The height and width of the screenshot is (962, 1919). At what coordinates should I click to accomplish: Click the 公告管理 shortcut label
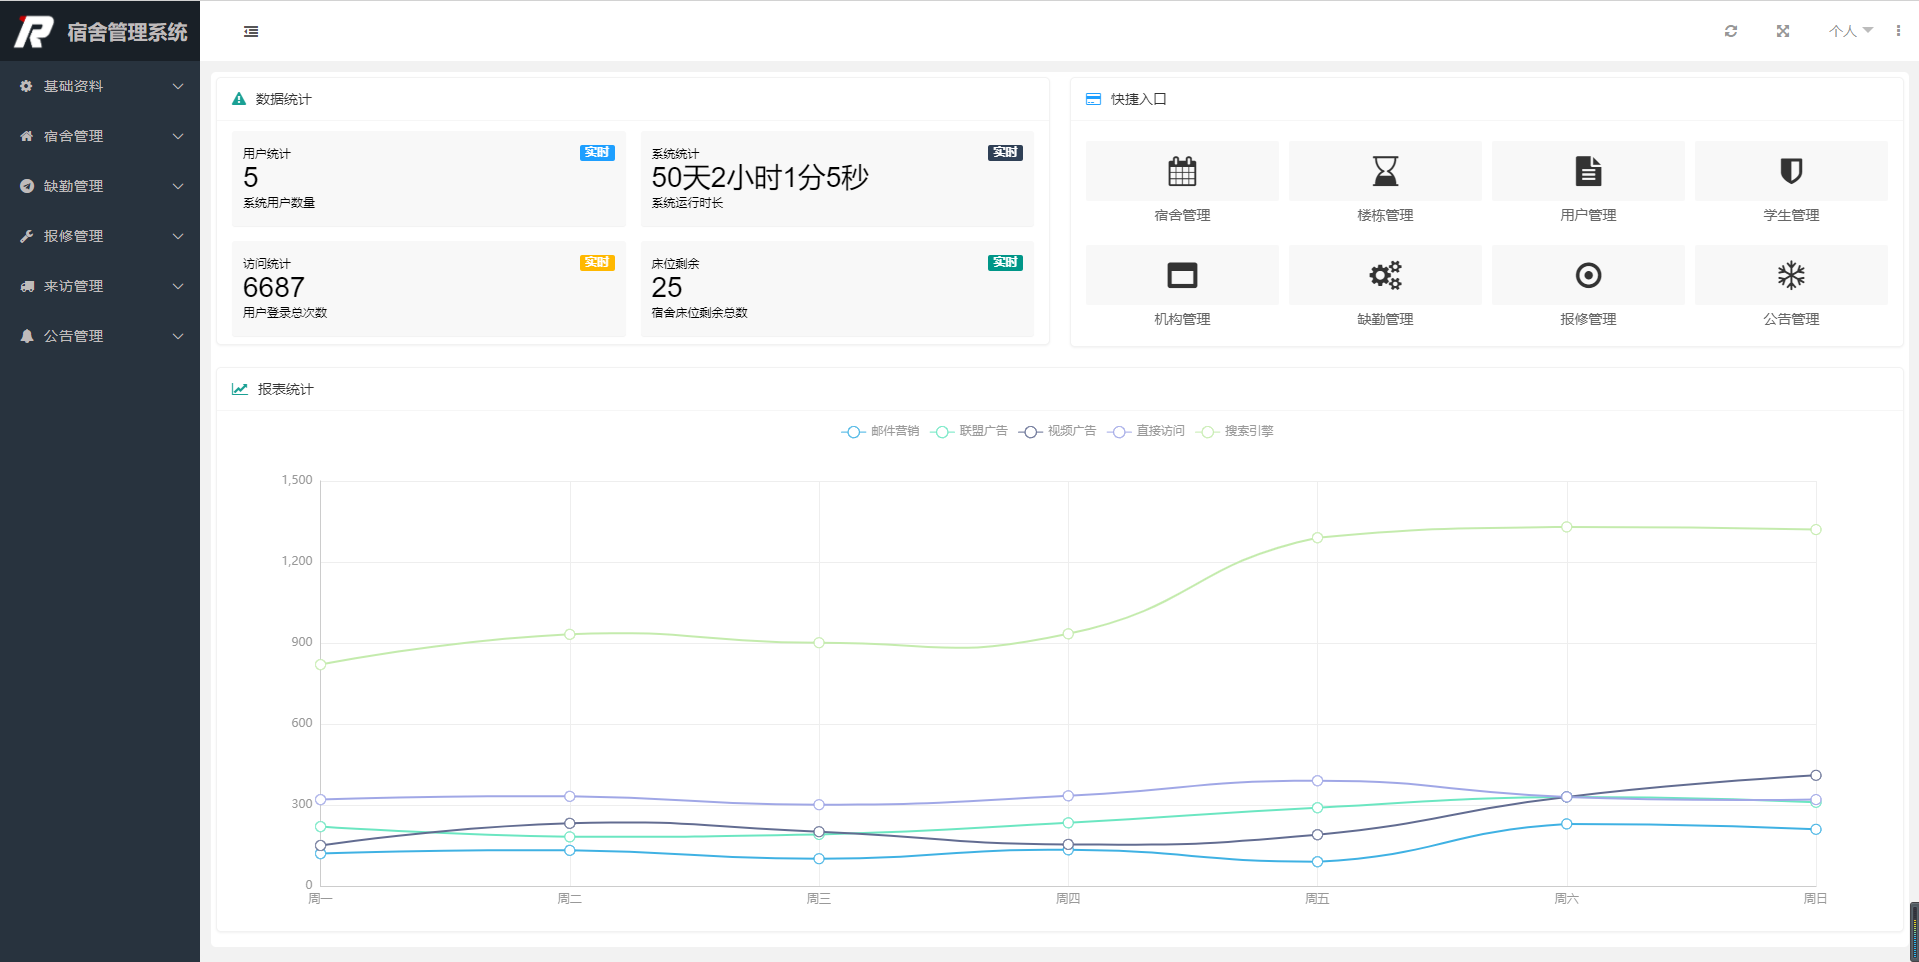(1791, 319)
